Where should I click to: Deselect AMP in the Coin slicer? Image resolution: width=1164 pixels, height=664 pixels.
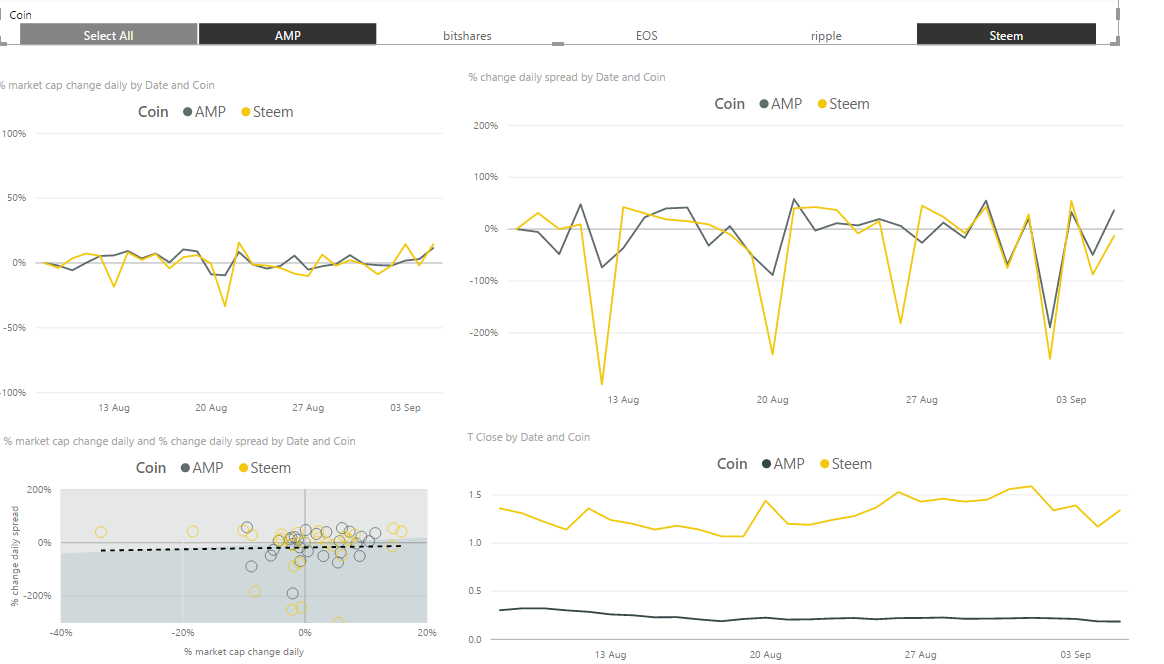pos(288,35)
